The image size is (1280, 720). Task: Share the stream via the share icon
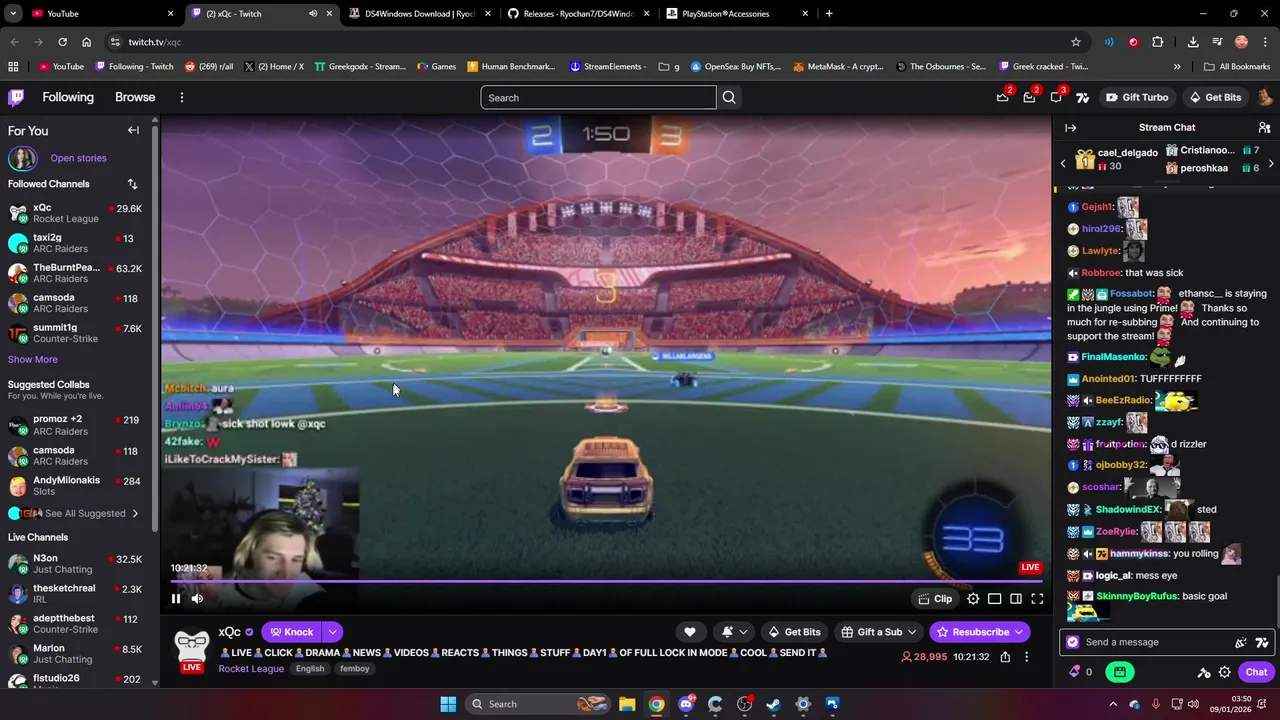point(1005,657)
